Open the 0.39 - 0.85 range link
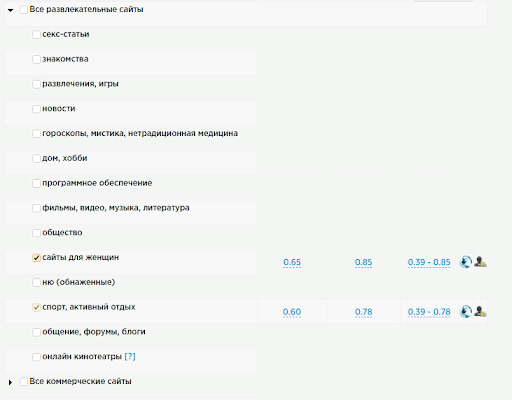The width and height of the screenshot is (512, 400). (429, 262)
